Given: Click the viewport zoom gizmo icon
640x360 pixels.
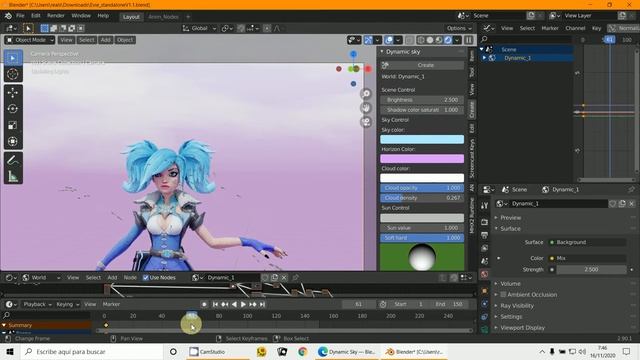Looking at the screenshot, I should tap(366, 93).
